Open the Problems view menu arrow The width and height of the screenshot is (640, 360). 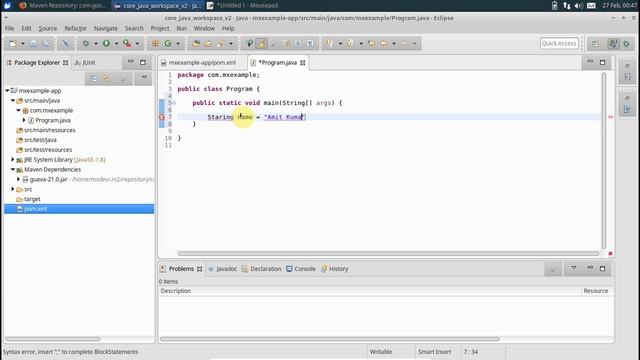pyautogui.click(x=574, y=268)
